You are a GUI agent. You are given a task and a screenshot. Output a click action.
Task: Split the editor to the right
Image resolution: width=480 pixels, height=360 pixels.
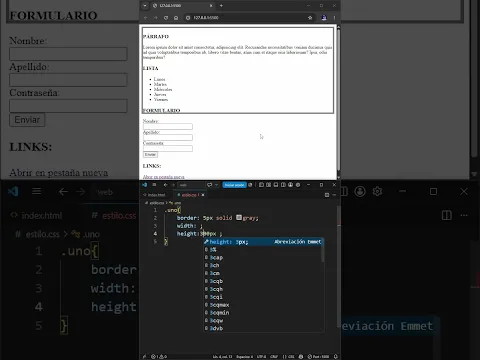coord(327,195)
